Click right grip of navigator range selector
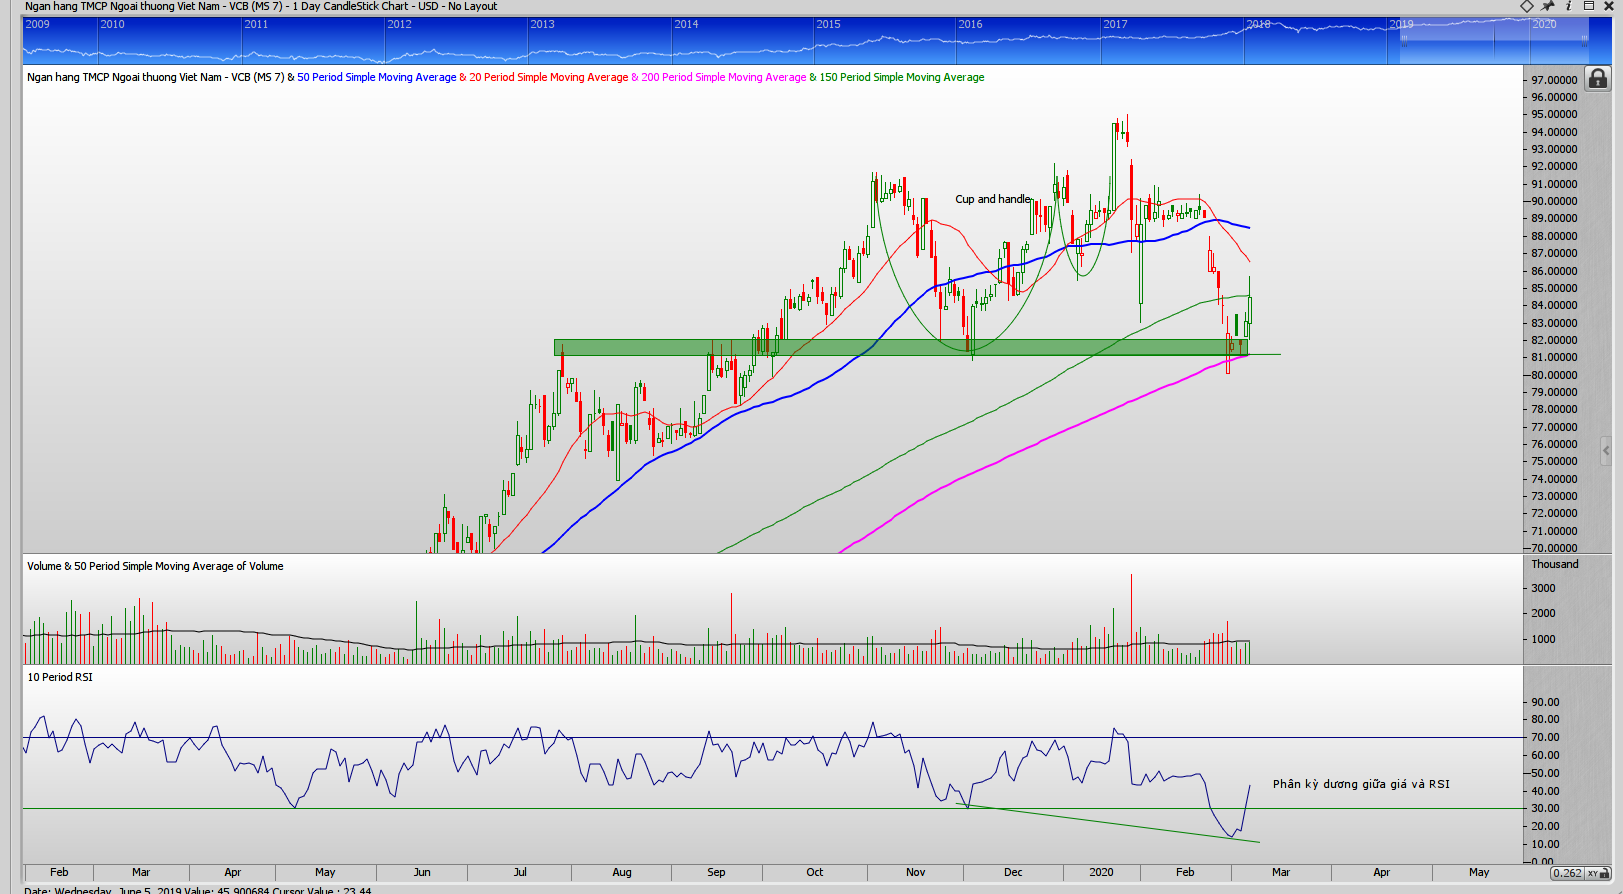Image resolution: width=1623 pixels, height=894 pixels. click(x=1585, y=41)
